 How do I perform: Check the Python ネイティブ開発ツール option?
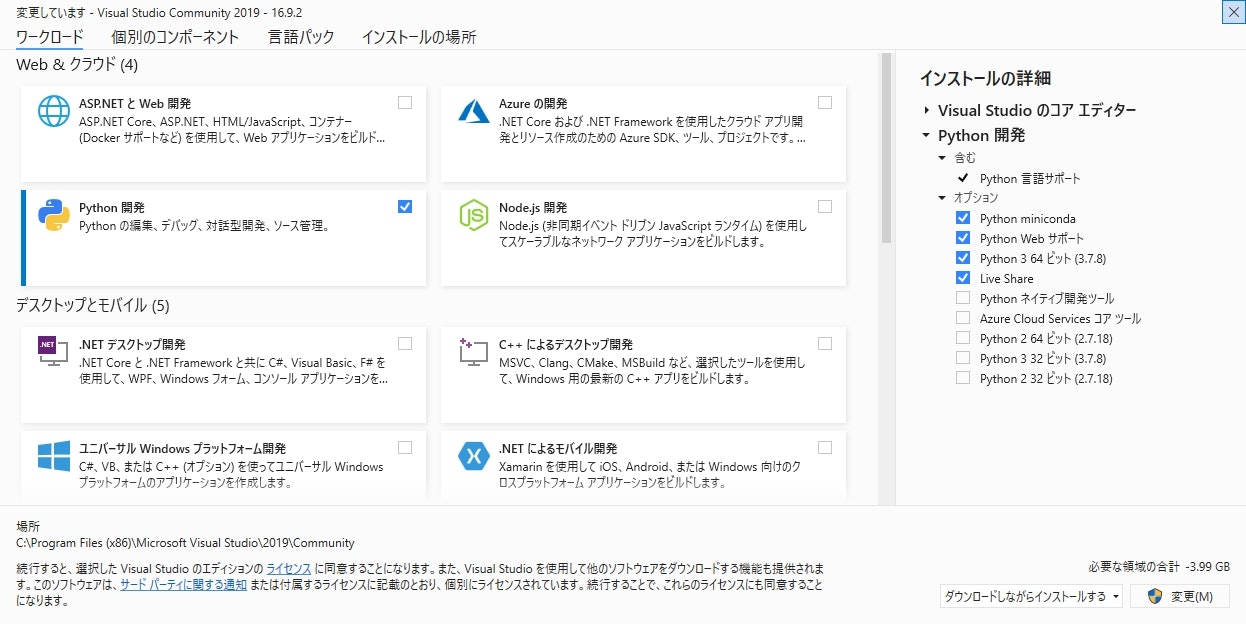(x=963, y=298)
